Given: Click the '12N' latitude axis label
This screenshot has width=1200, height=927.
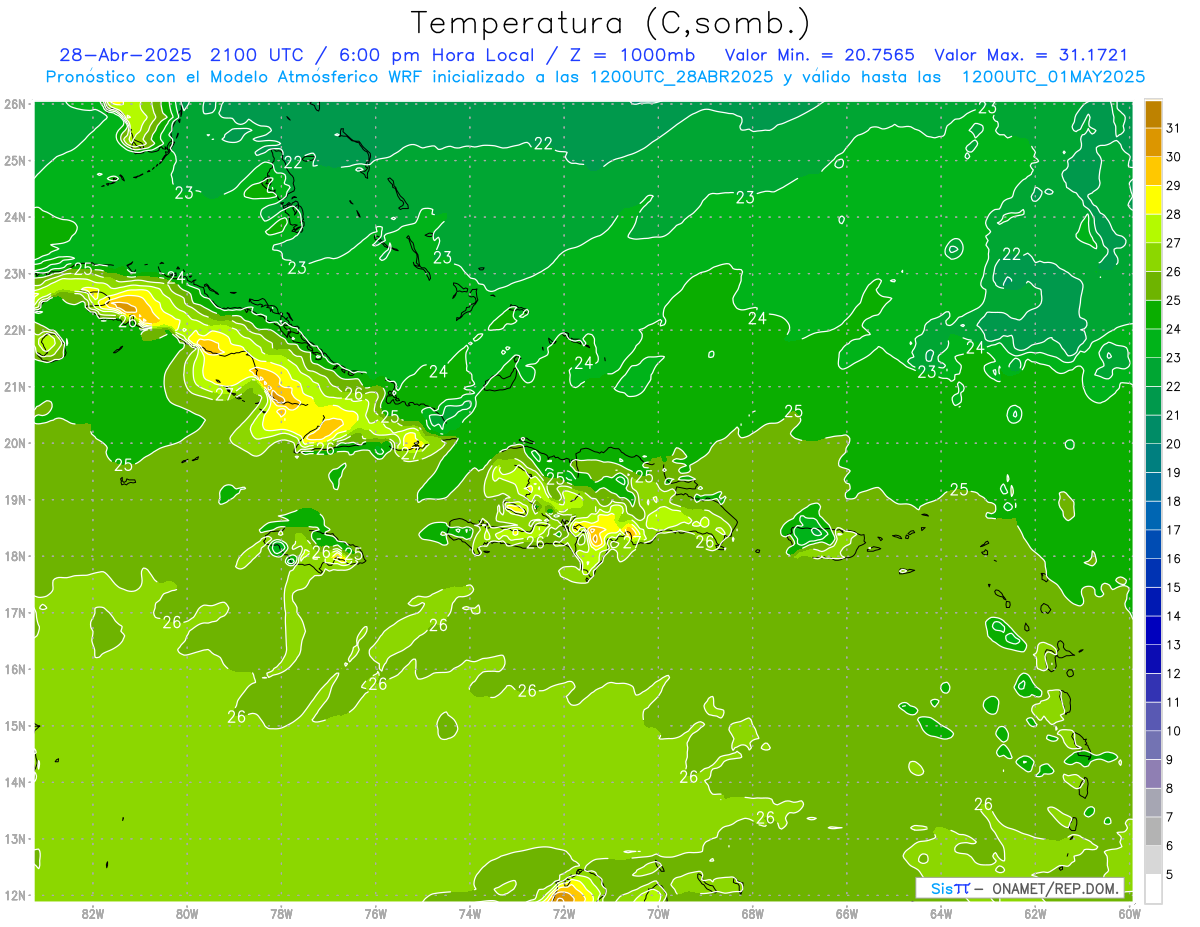Looking at the screenshot, I should 14,895.
